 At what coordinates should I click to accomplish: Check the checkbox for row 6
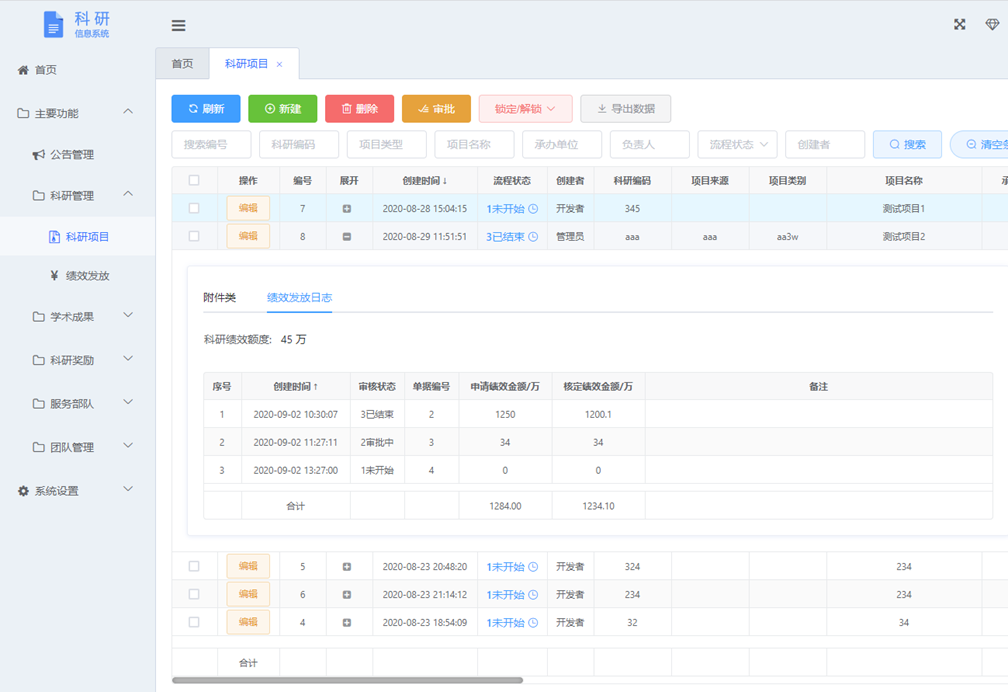coord(194,594)
